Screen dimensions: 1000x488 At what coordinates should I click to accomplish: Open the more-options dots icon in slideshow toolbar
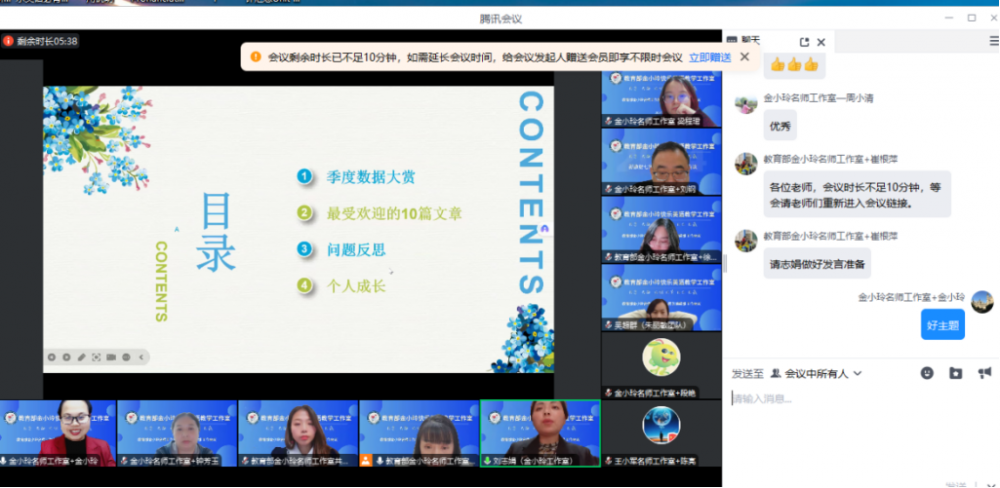(126, 357)
